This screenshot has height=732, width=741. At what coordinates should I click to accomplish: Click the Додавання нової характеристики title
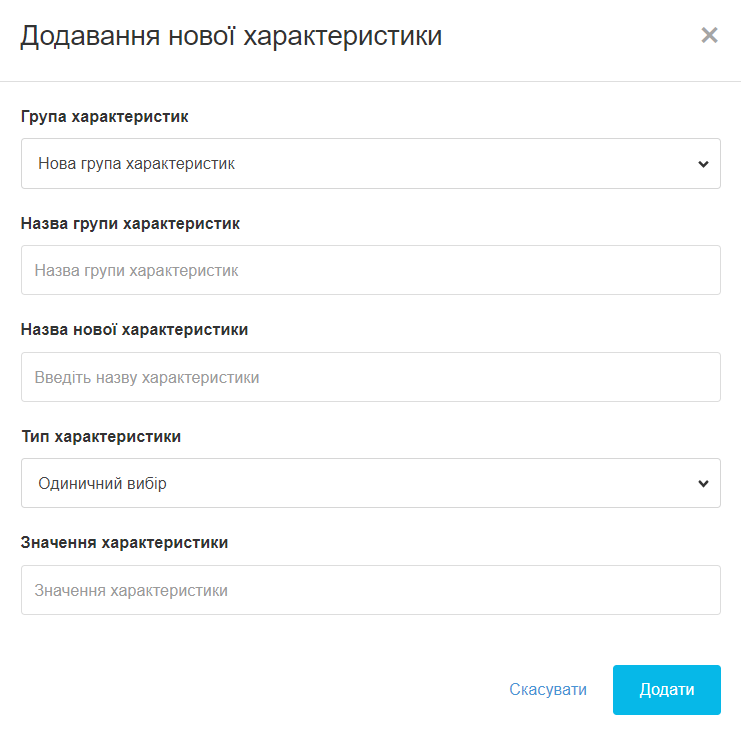point(231,36)
